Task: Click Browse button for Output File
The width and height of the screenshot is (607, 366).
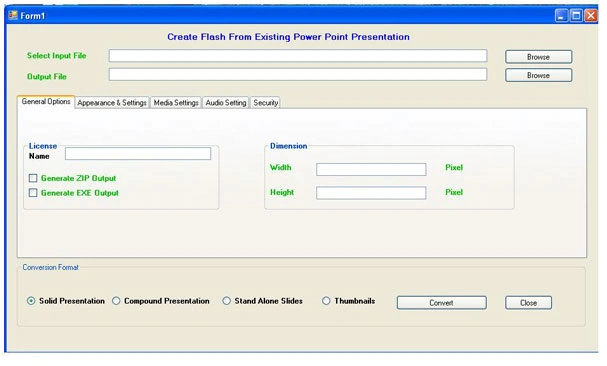Action: [538, 75]
